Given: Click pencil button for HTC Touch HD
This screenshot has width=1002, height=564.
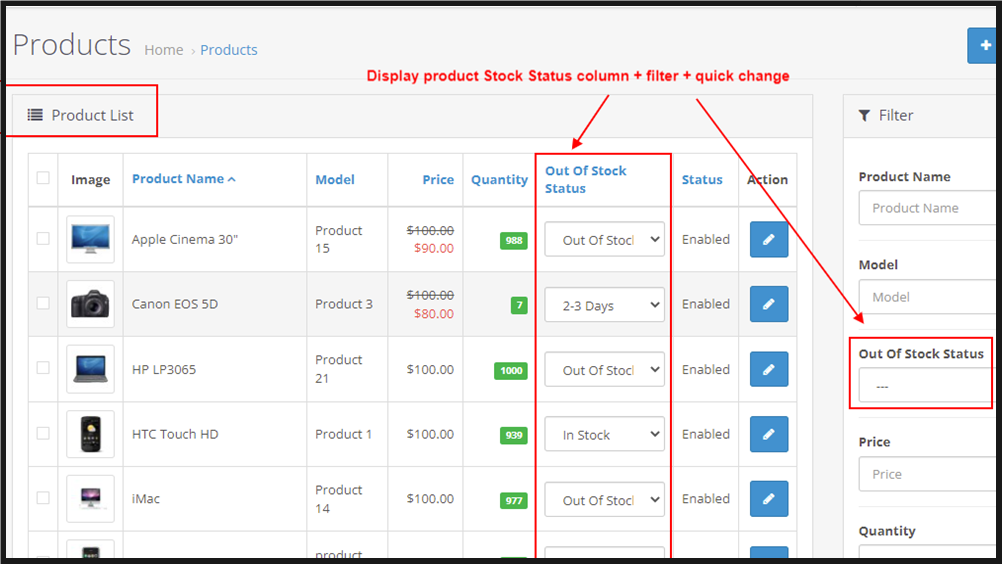Looking at the screenshot, I should [x=768, y=434].
